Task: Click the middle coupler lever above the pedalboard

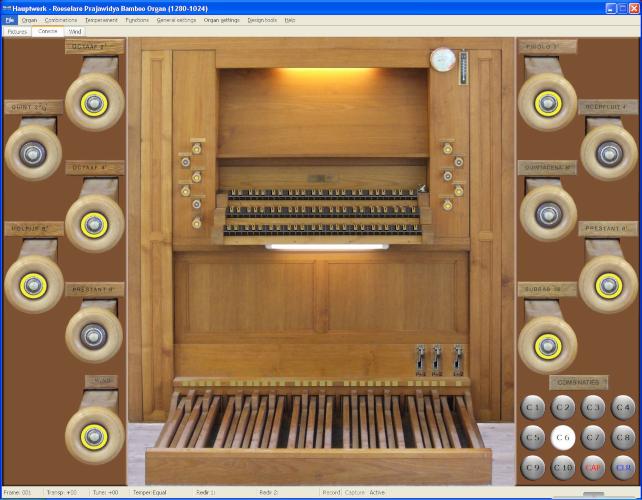Action: point(437,358)
